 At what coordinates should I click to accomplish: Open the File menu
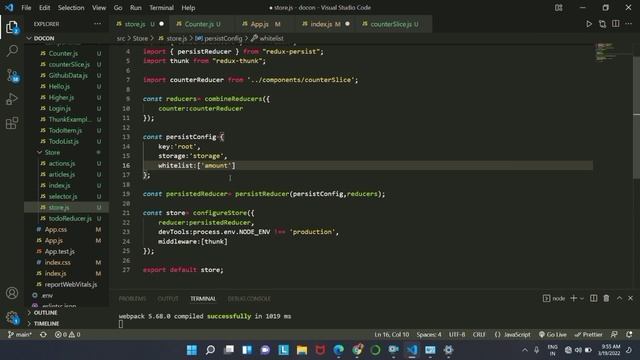(x=26, y=8)
